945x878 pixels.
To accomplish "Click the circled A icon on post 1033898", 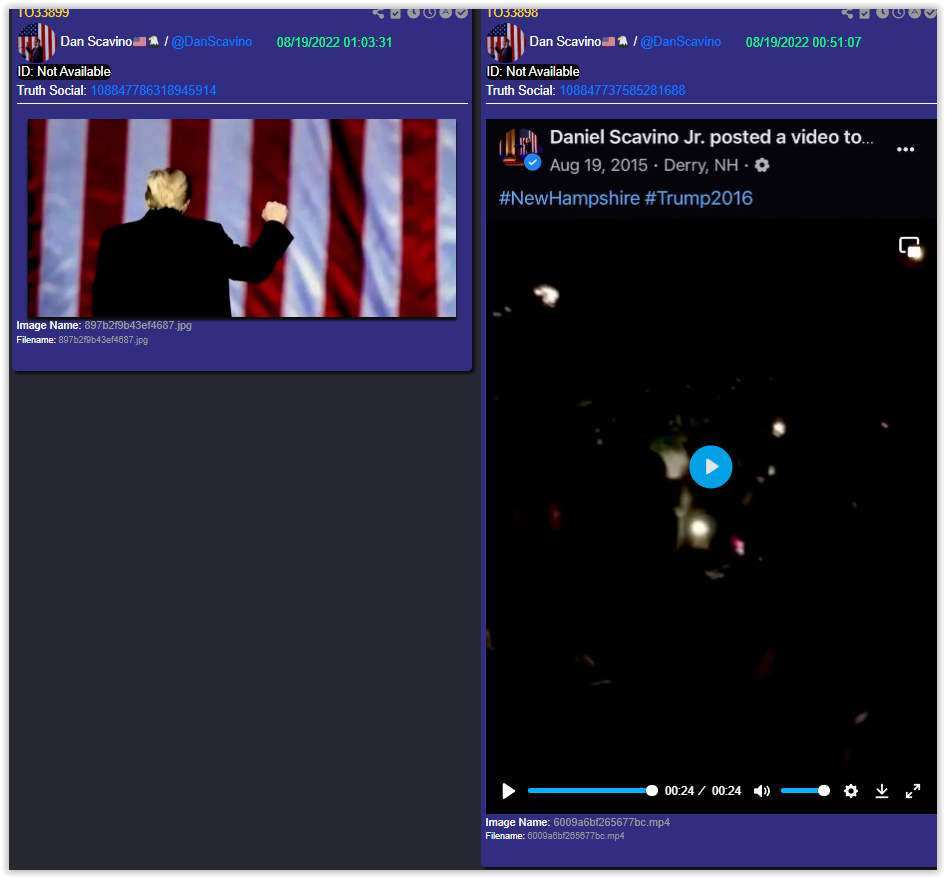I will click(x=914, y=13).
